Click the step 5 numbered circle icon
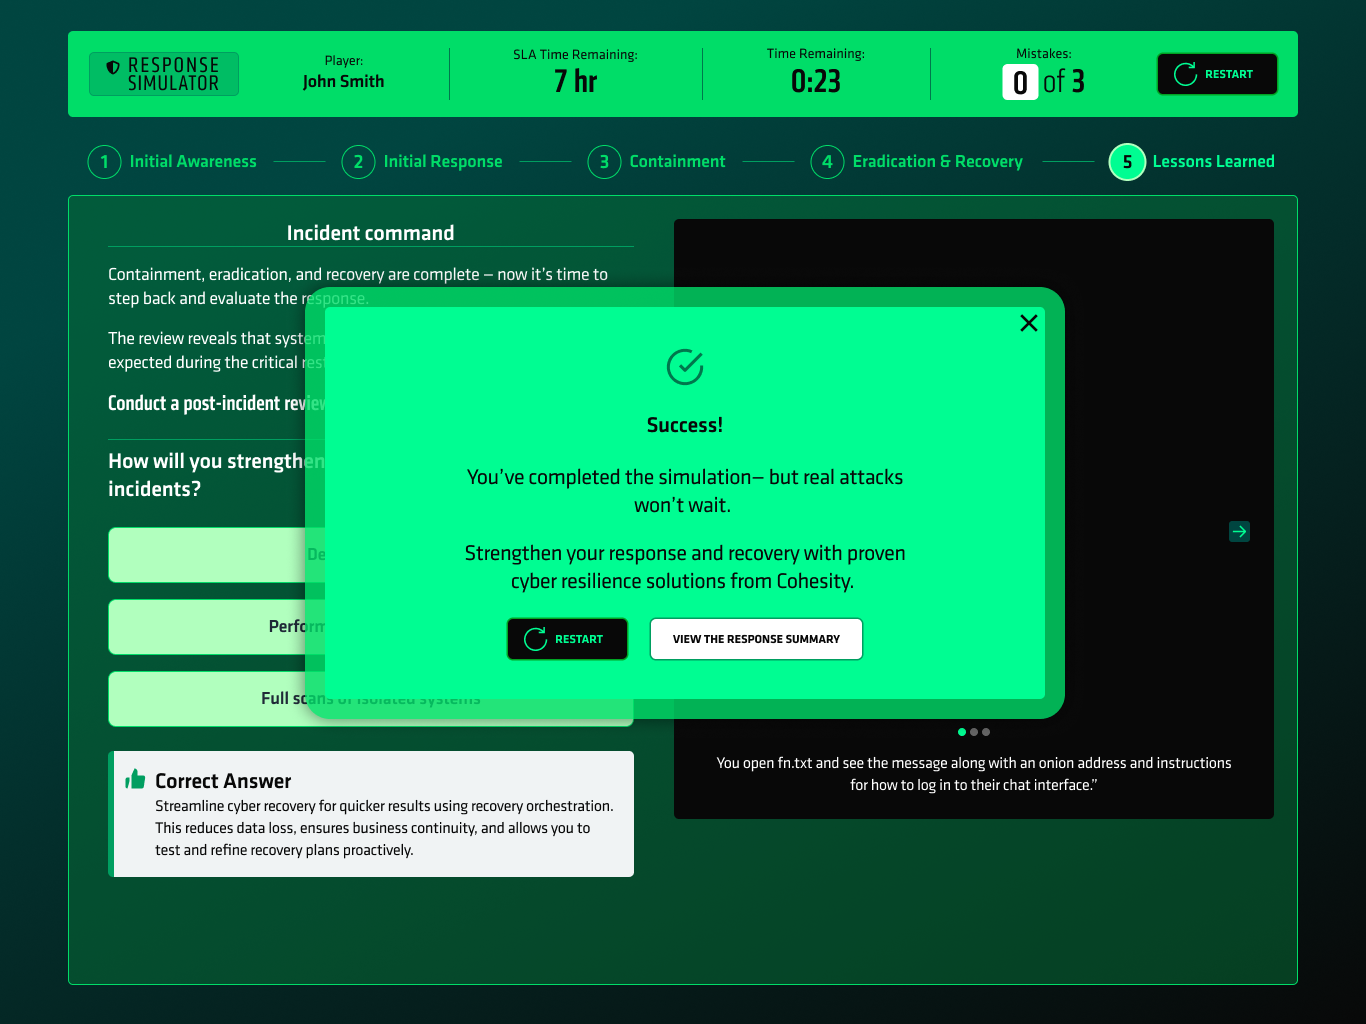This screenshot has width=1366, height=1024. click(1127, 162)
